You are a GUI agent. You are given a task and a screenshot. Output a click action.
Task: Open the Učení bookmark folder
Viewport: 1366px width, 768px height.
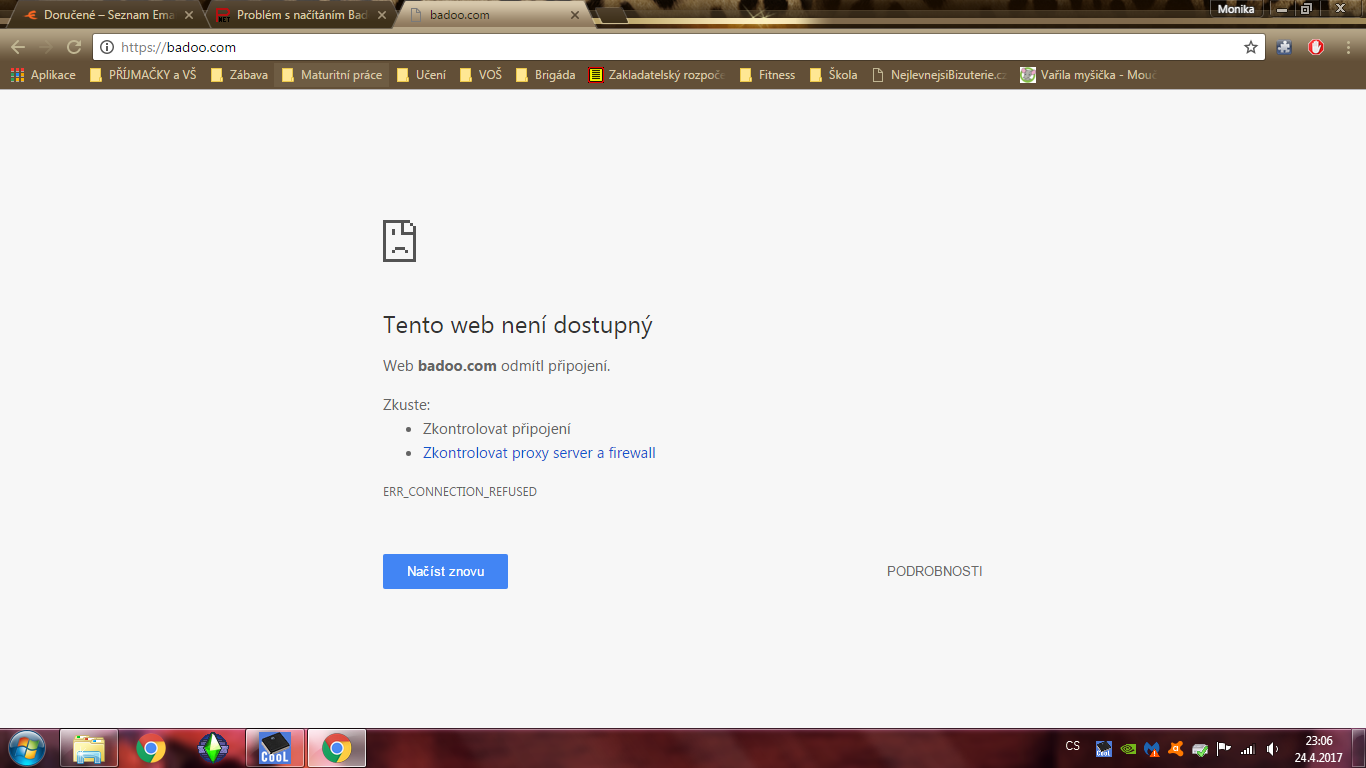421,75
